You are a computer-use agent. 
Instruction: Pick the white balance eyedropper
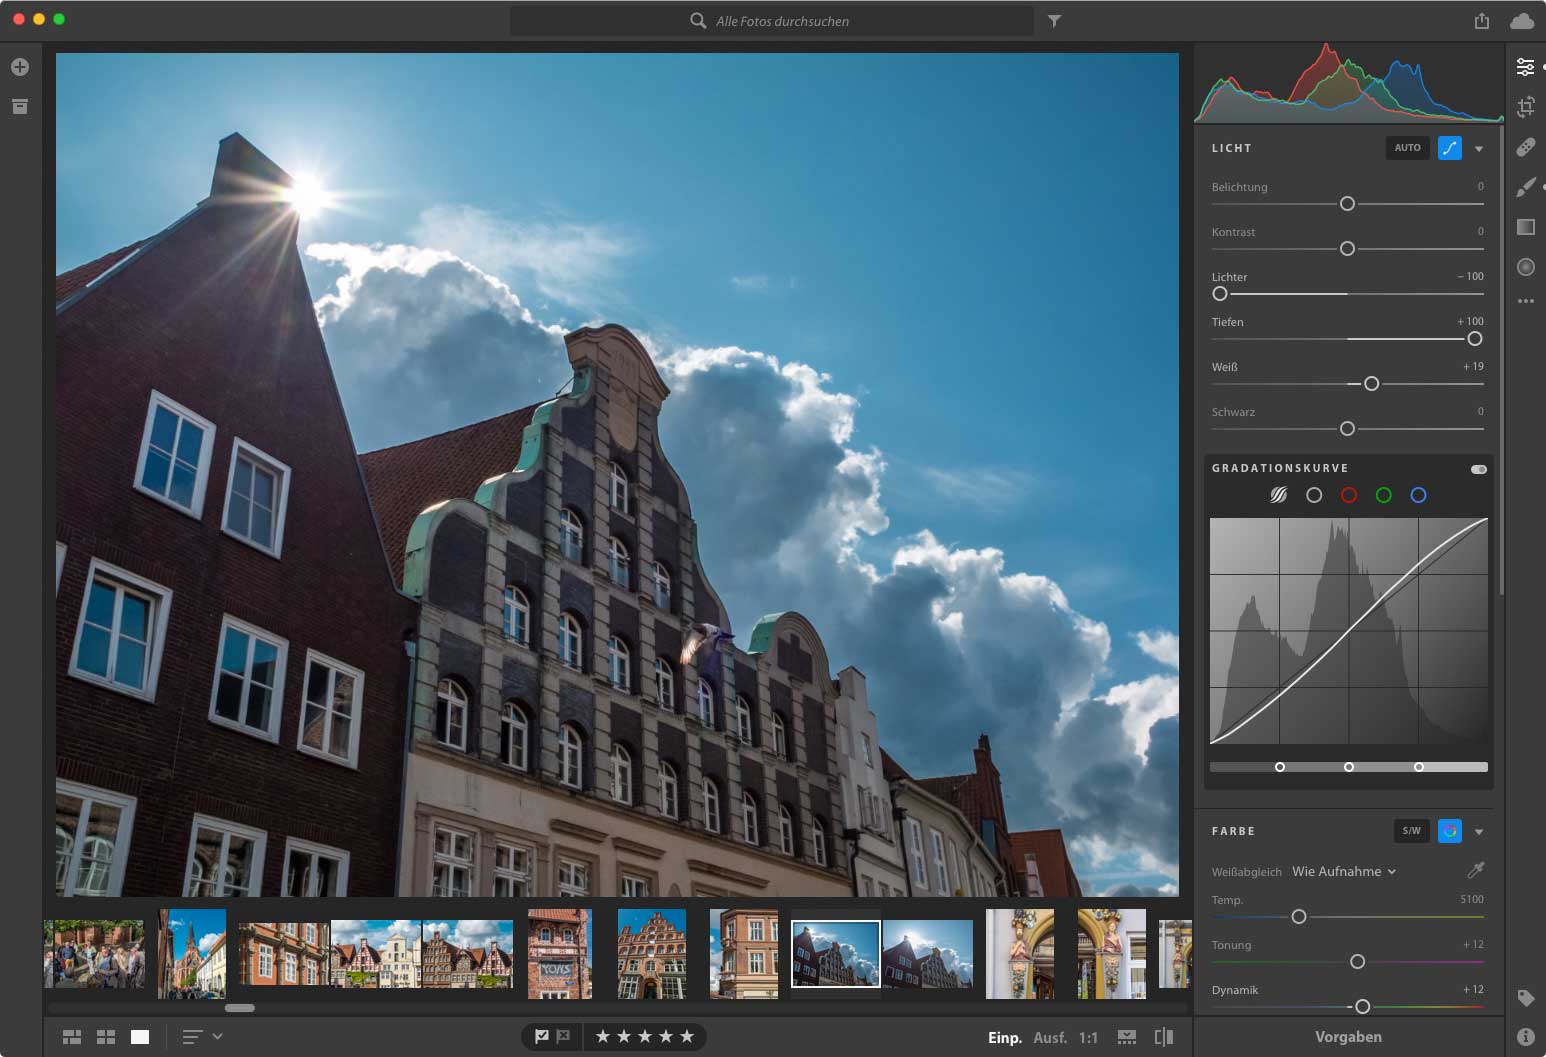[1475, 871]
